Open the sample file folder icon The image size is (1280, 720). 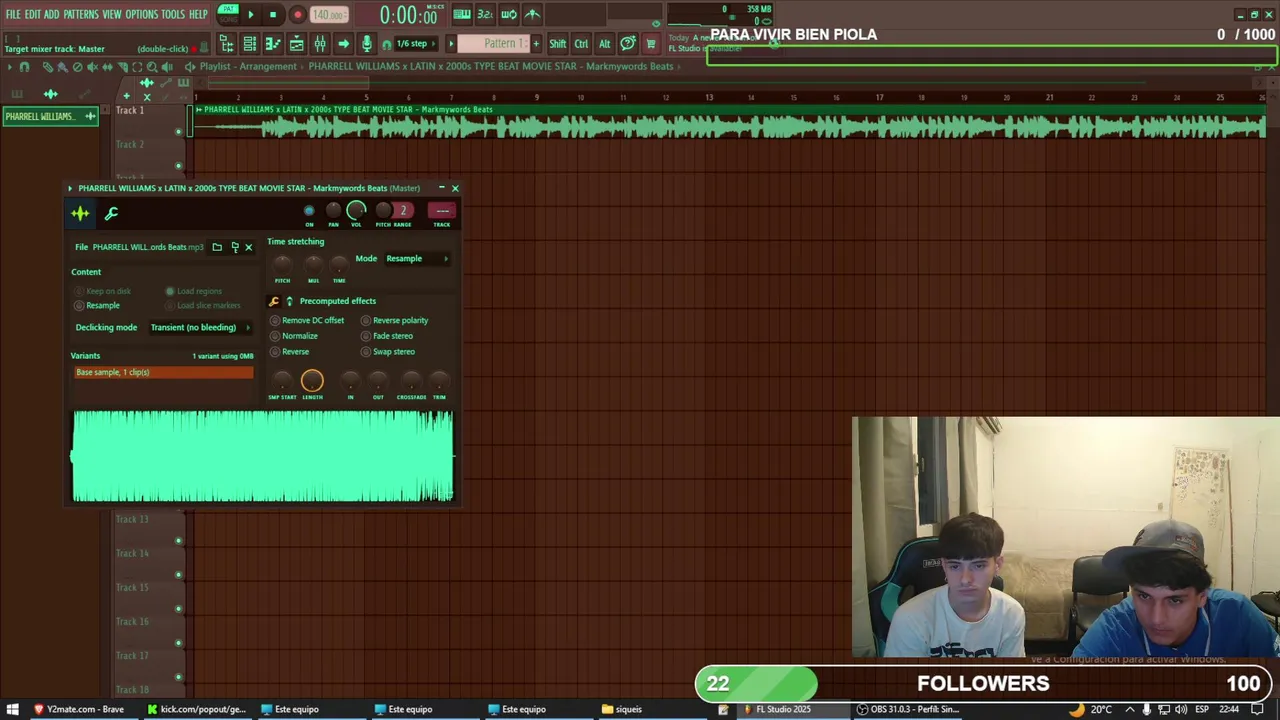pos(217,248)
